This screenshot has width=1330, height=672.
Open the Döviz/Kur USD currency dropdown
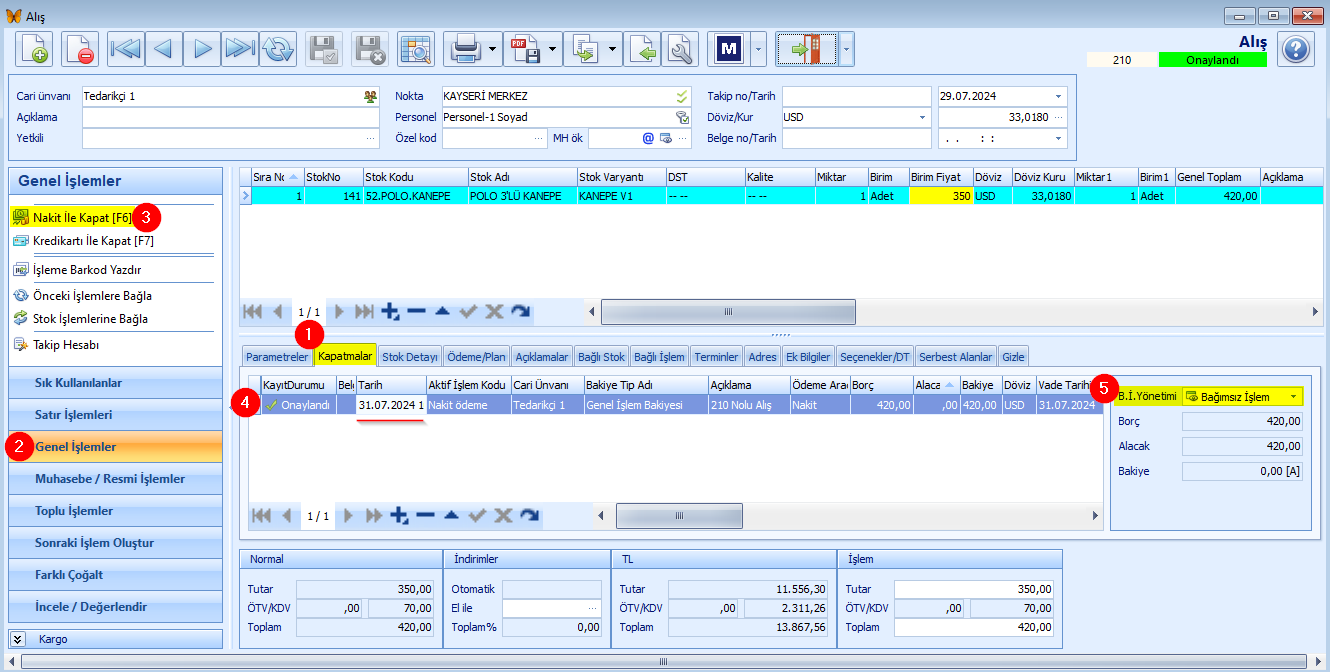922,118
